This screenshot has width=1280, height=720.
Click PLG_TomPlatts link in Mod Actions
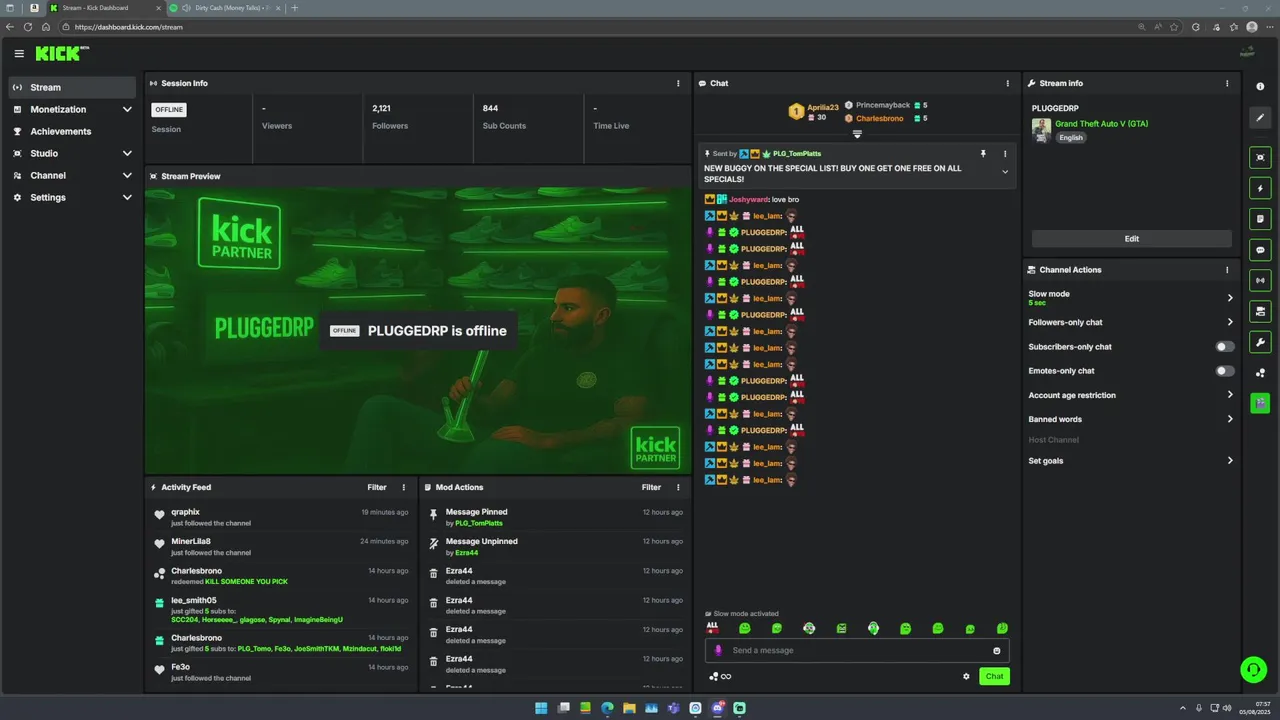(479, 523)
